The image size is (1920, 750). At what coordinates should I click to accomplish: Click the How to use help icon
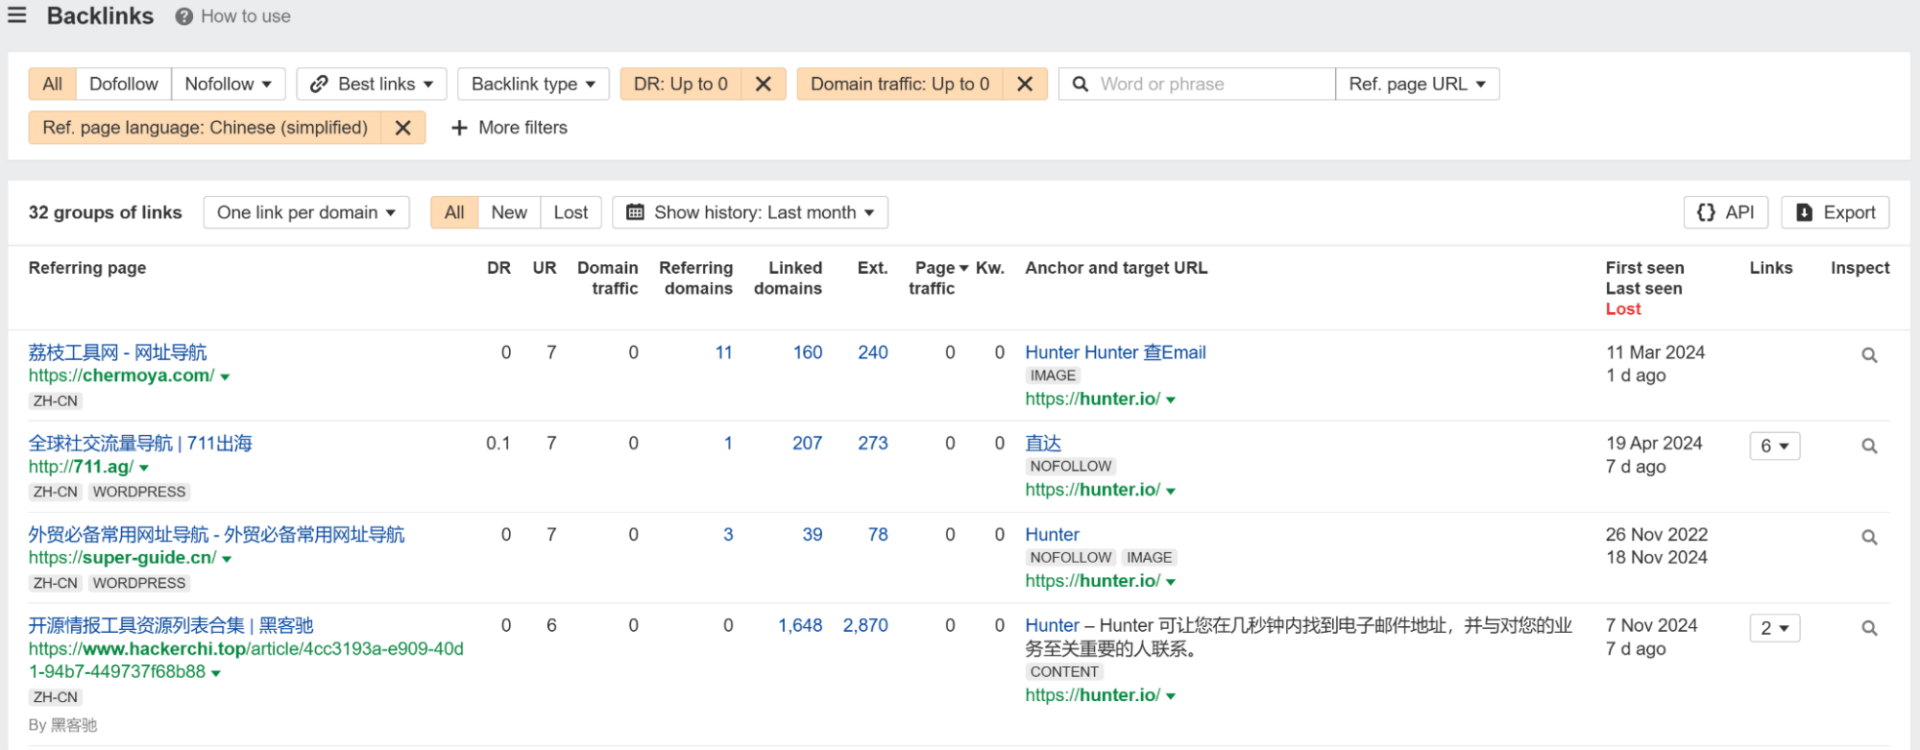click(x=184, y=17)
